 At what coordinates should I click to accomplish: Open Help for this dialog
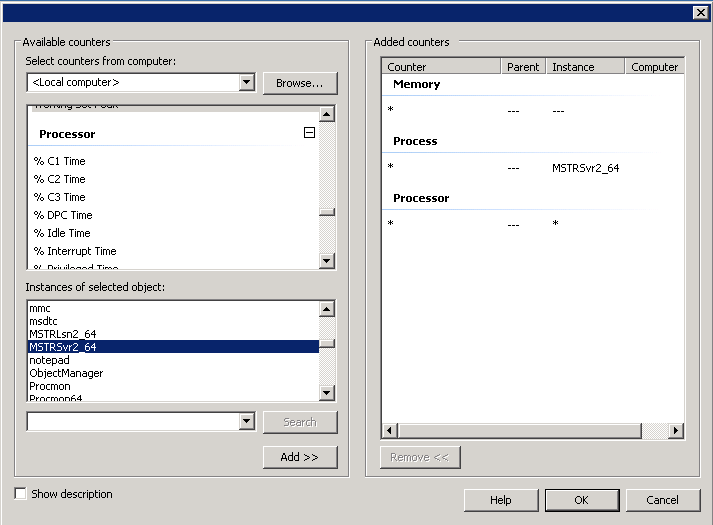coord(500,500)
